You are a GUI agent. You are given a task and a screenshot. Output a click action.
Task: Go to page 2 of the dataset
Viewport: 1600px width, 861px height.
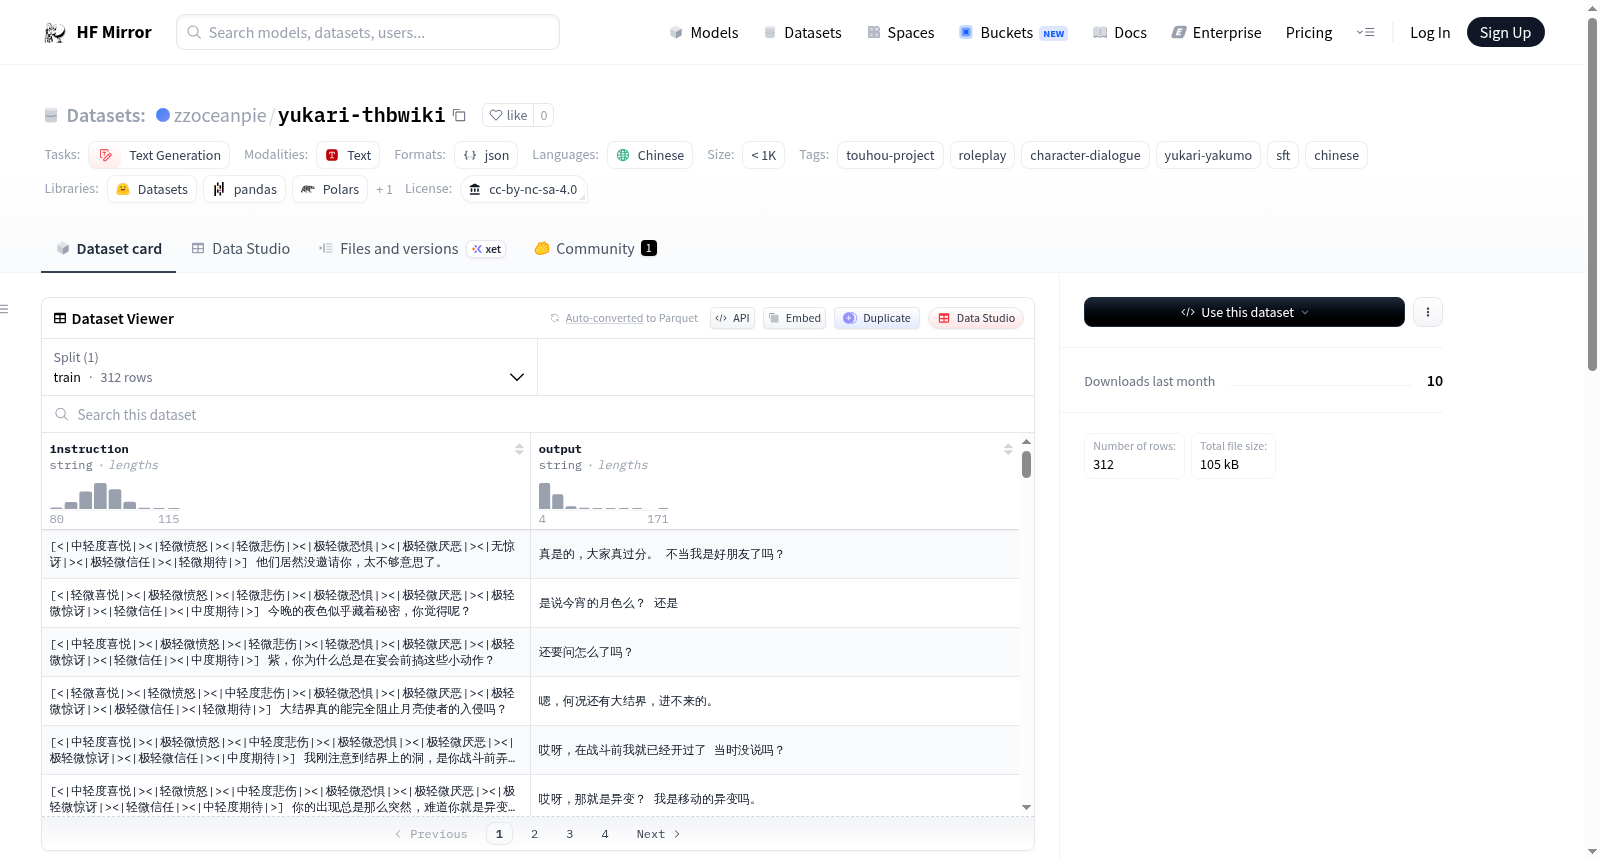tap(534, 834)
